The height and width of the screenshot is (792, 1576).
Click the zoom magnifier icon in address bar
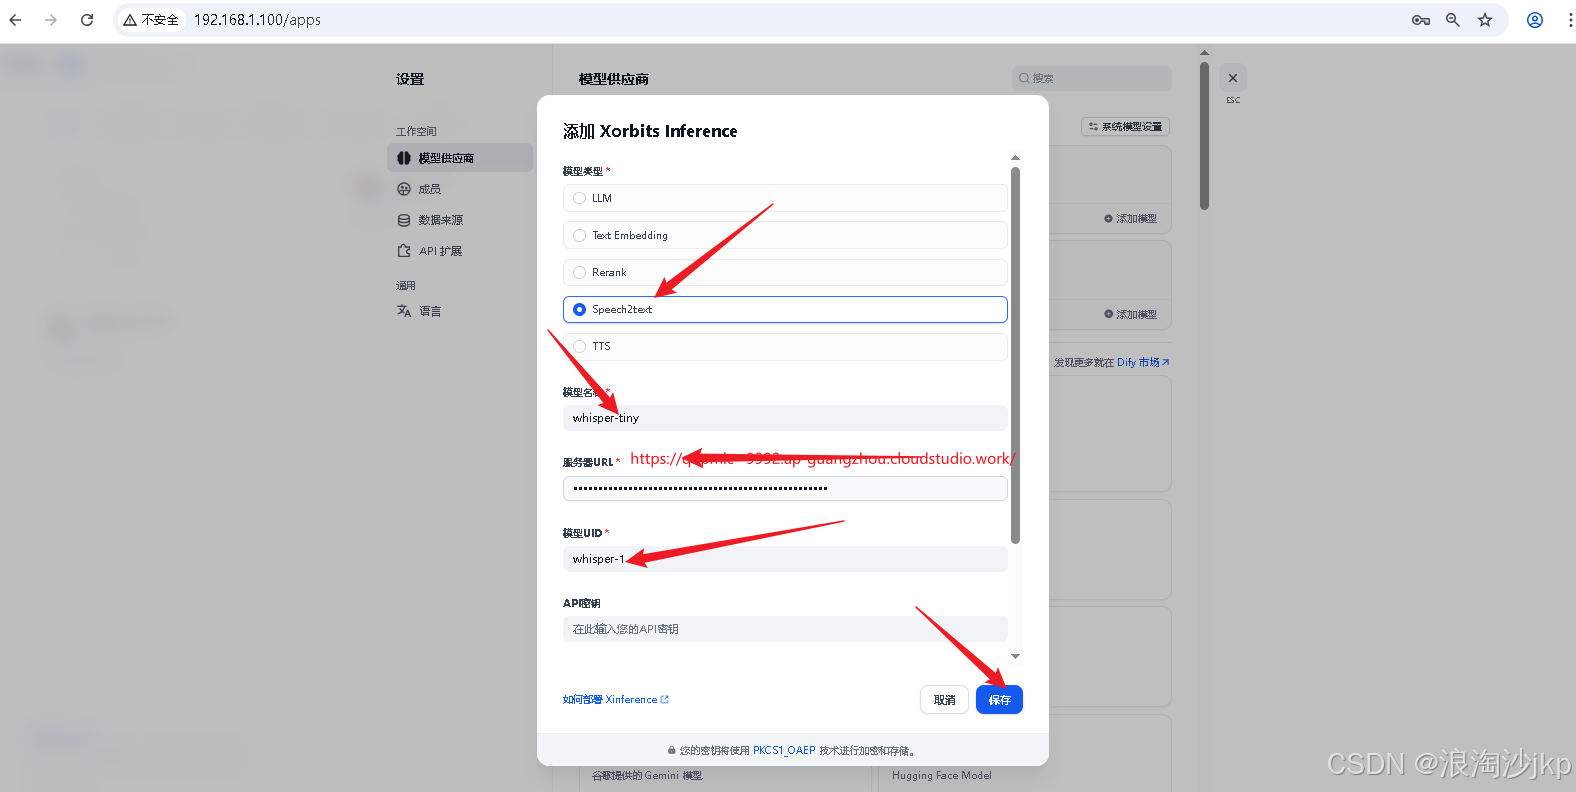(x=1453, y=20)
